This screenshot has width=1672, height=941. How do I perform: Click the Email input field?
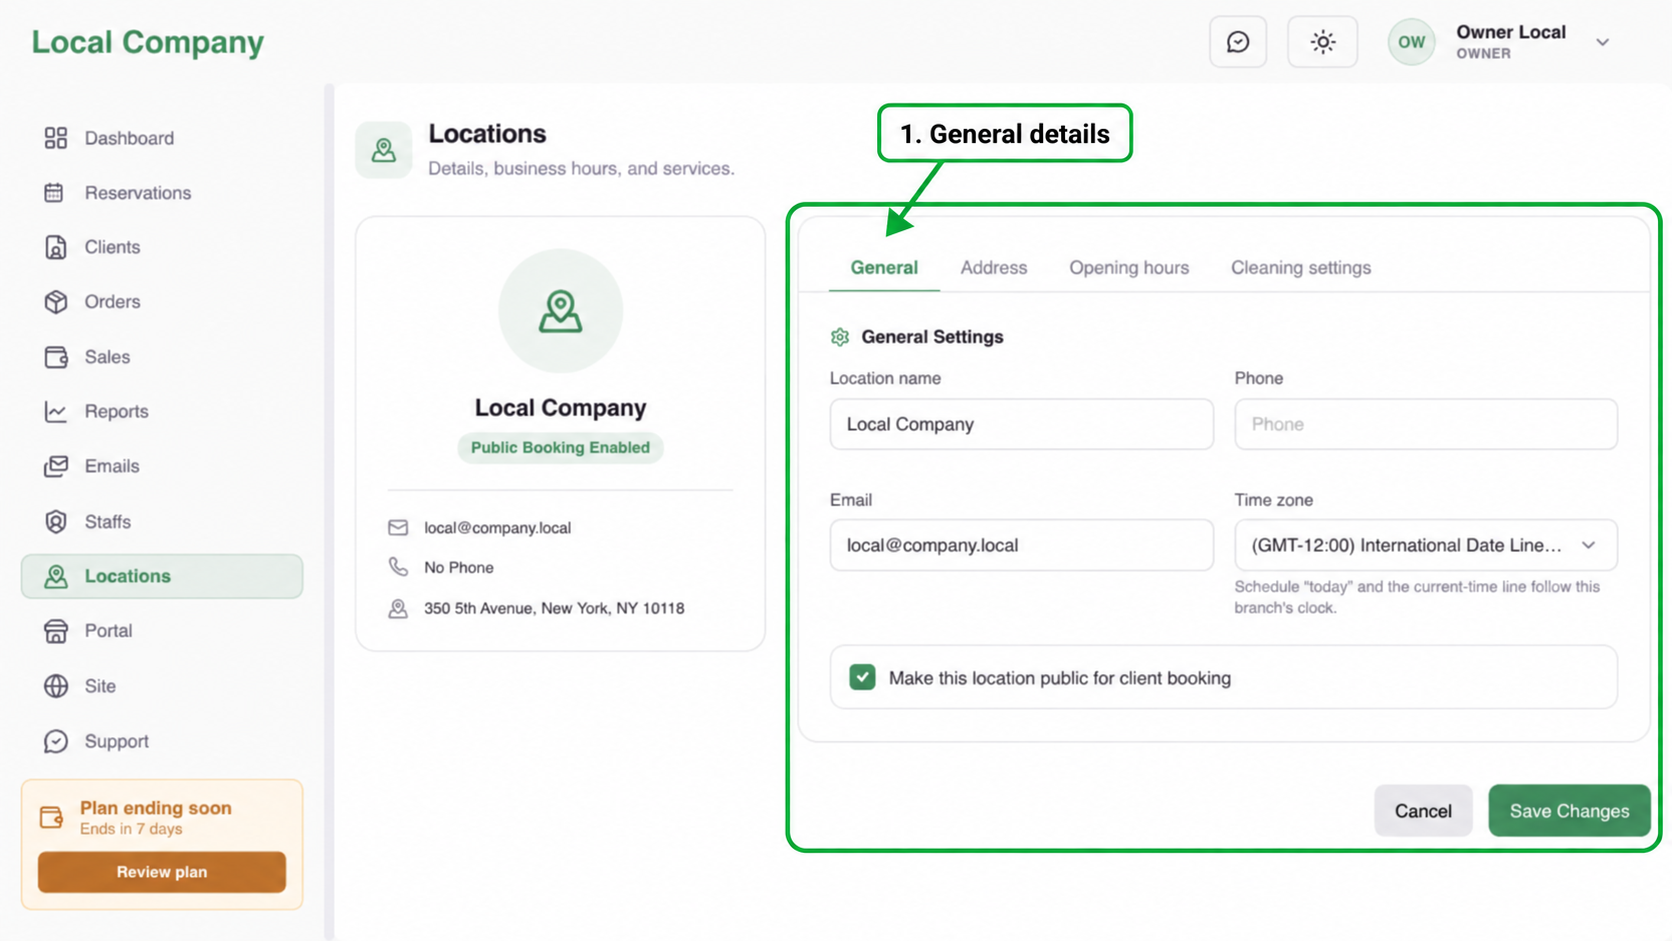tap(1021, 545)
